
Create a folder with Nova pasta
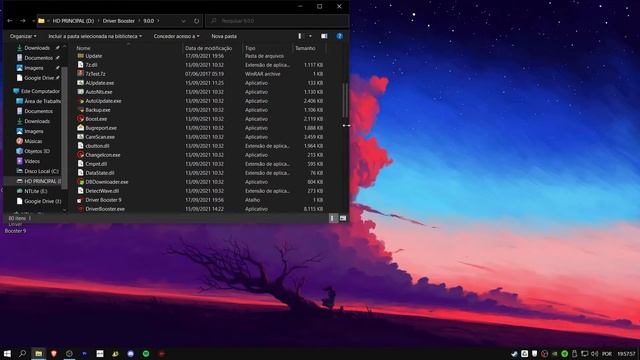[x=224, y=36]
